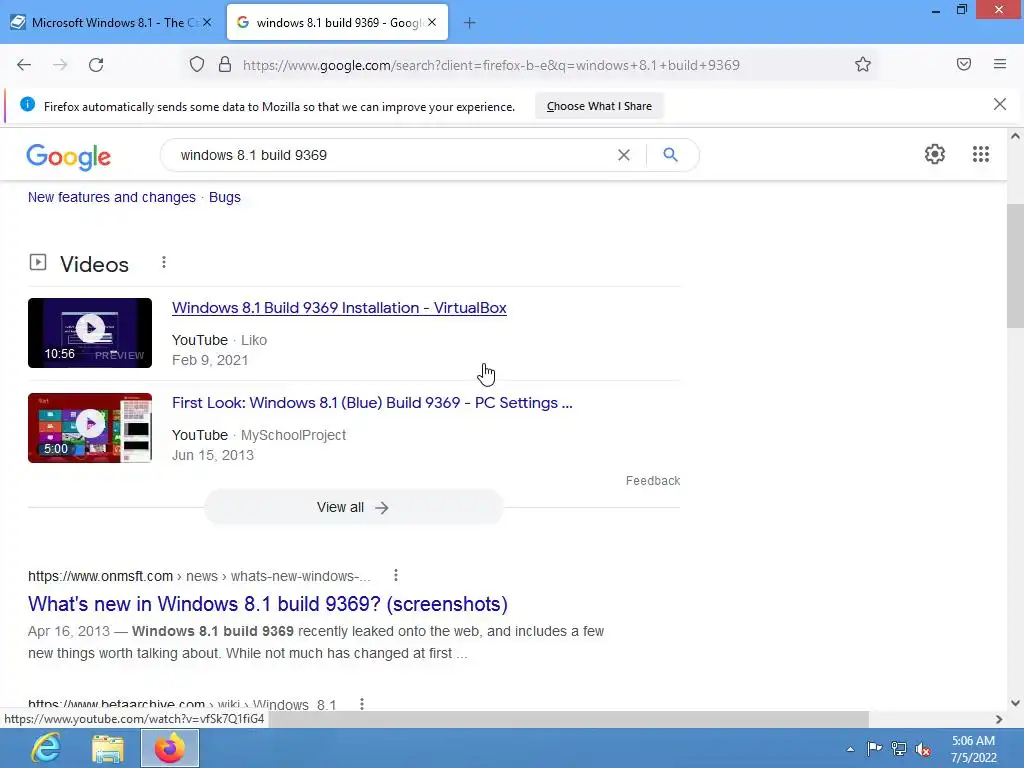Open Action Center flag icon
Screen dimensions: 1024x768
click(874, 748)
